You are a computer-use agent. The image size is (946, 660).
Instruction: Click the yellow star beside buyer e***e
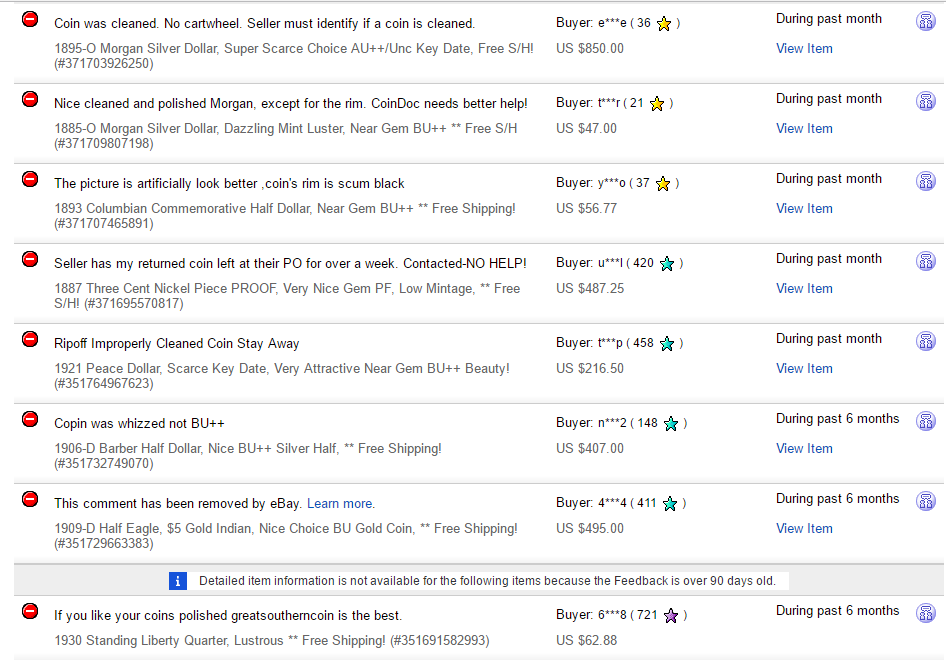[x=664, y=24]
